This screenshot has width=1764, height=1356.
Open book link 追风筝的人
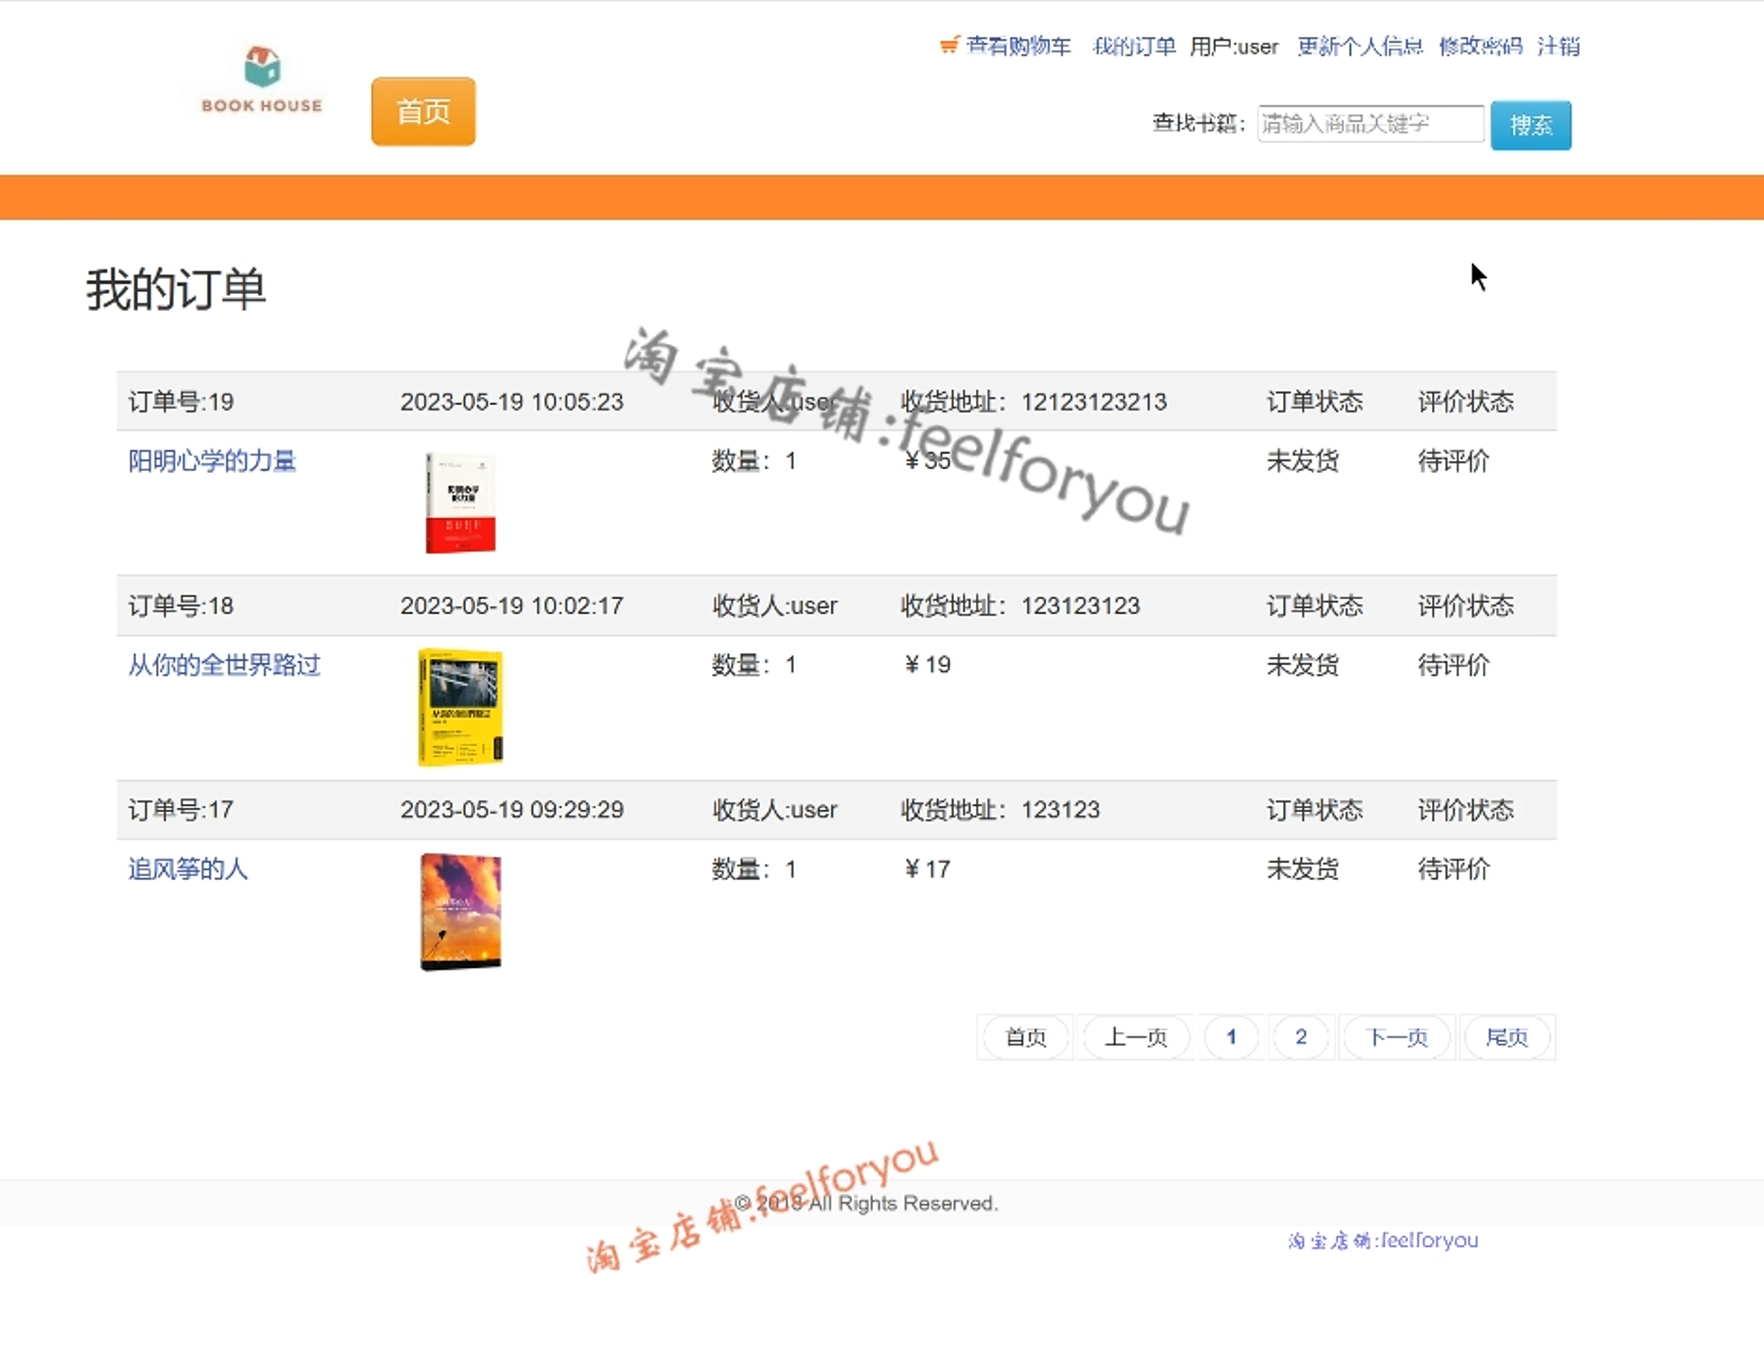tap(188, 869)
